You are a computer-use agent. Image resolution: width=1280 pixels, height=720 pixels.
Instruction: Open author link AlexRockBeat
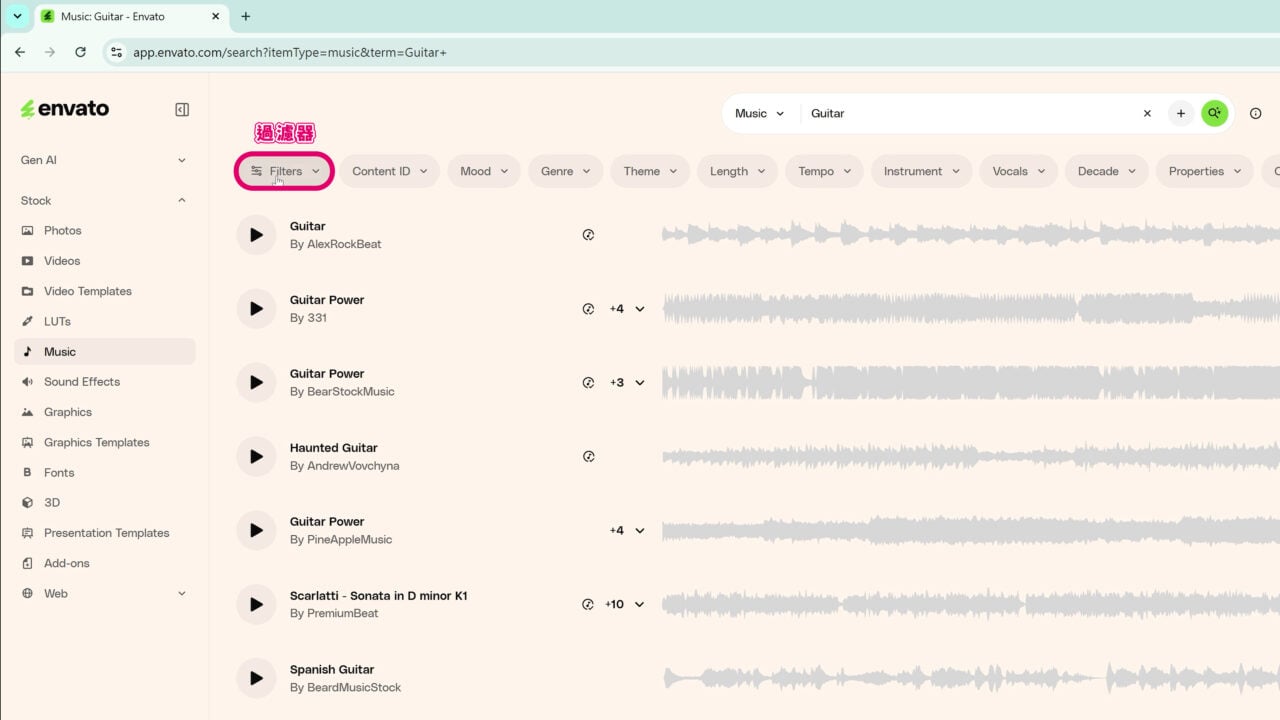tap(344, 244)
